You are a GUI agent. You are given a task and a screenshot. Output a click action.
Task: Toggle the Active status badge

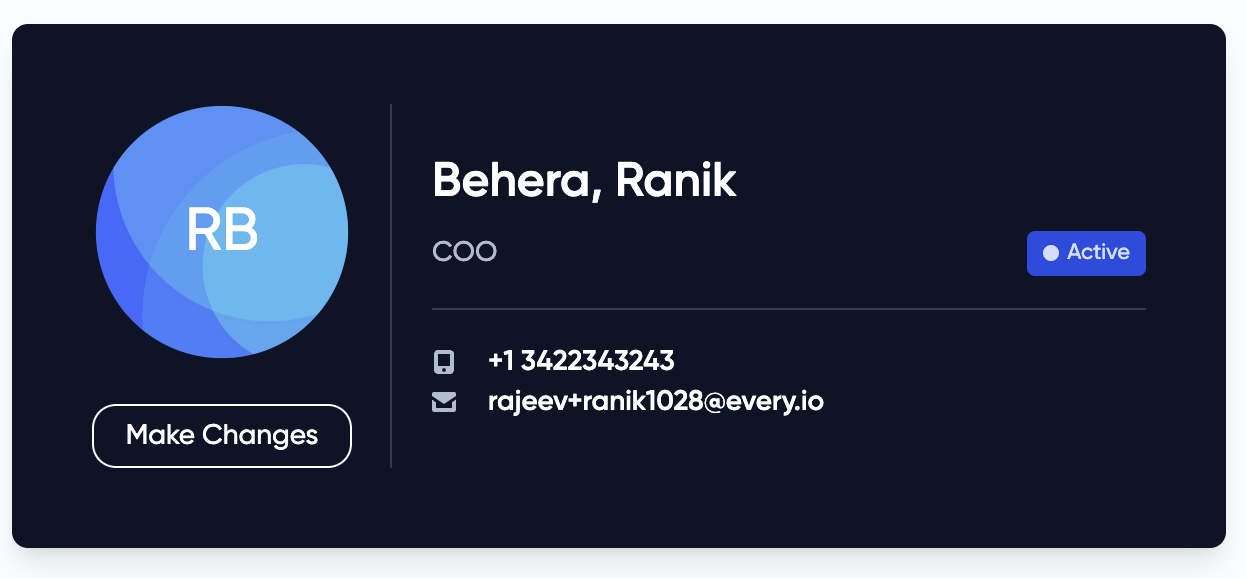1086,253
